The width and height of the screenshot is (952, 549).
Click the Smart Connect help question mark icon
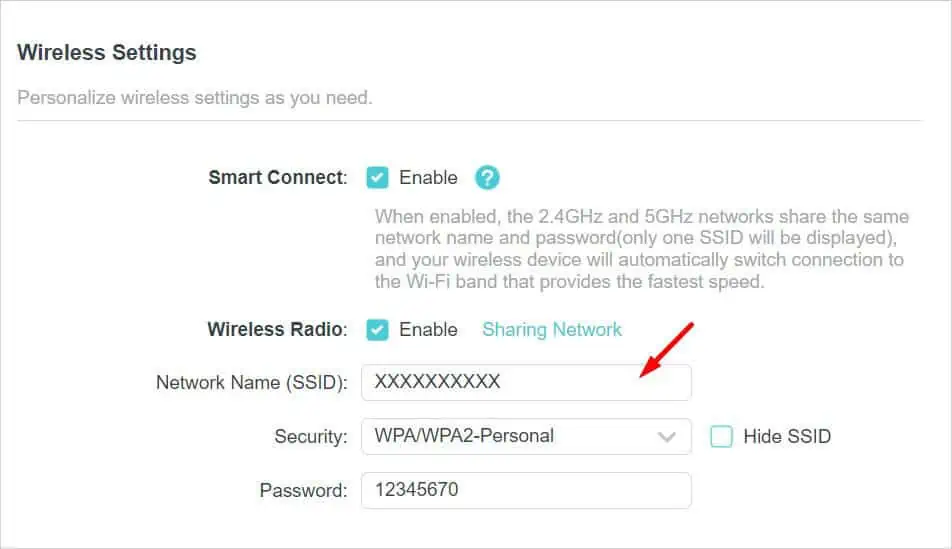(487, 178)
